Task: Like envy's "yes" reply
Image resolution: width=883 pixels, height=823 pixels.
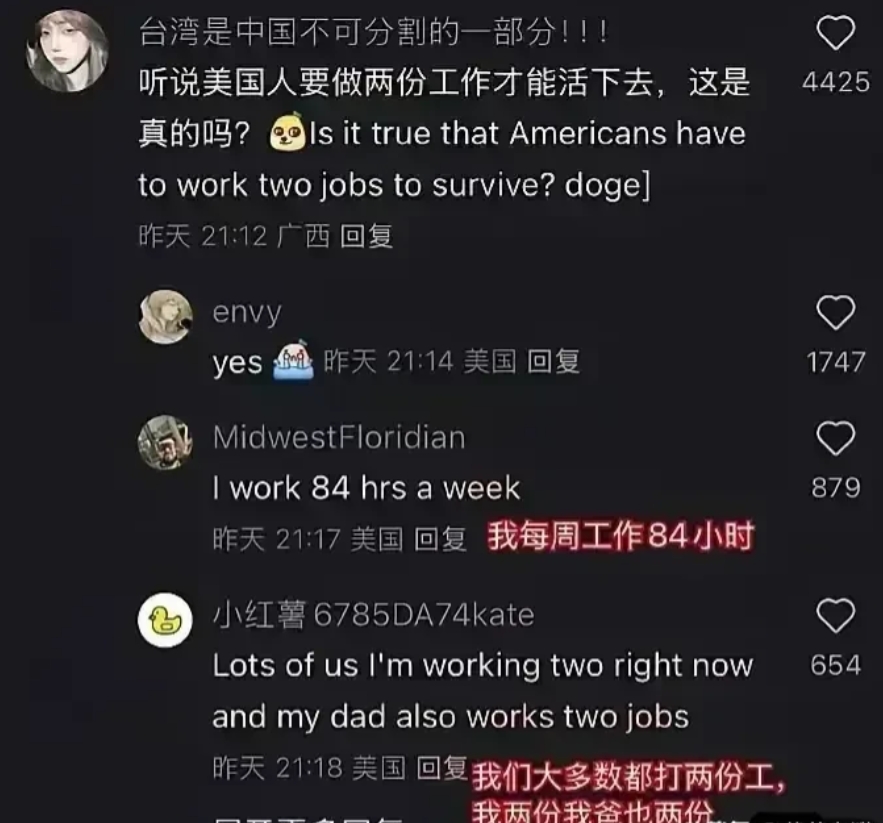Action: (836, 312)
